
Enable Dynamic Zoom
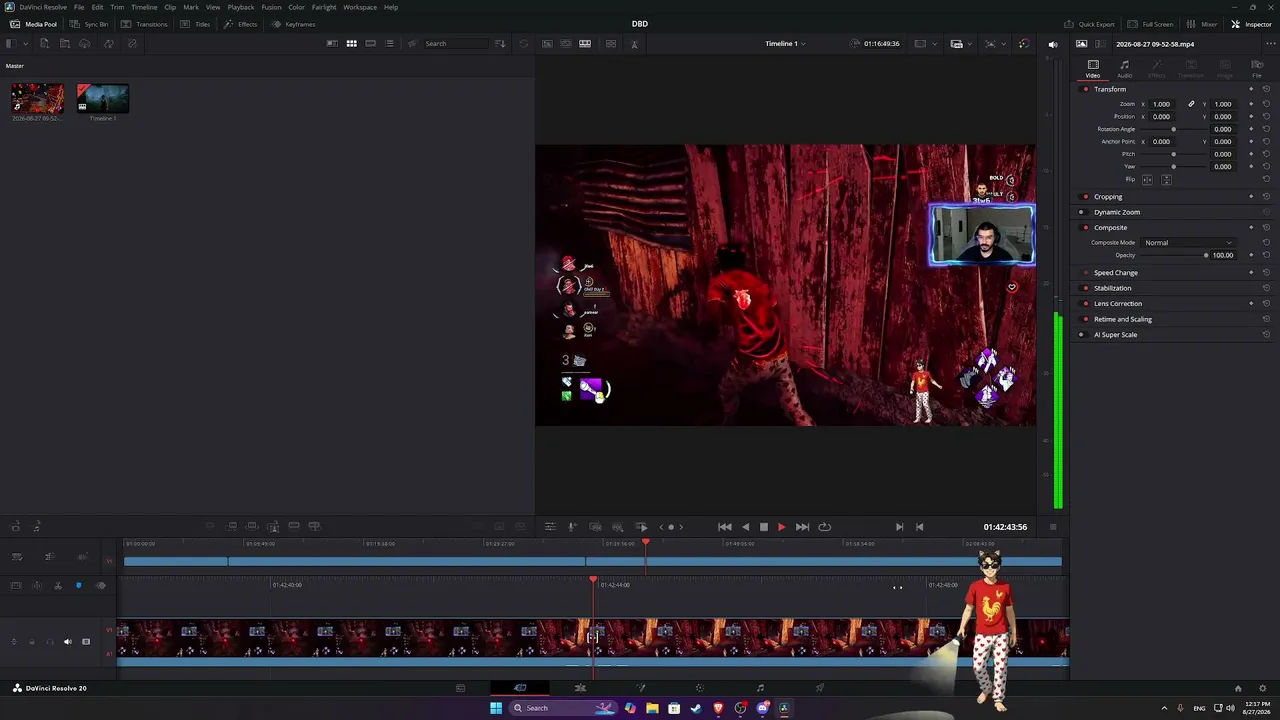1081,212
